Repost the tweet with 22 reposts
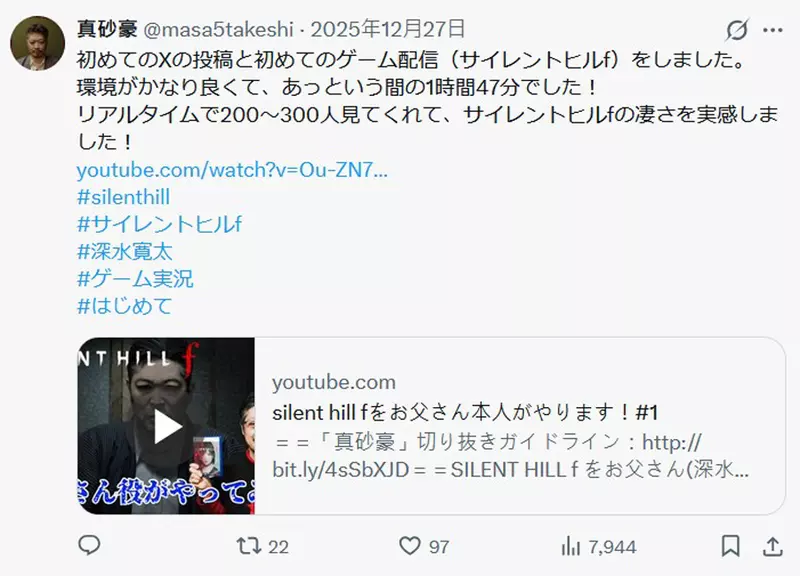The image size is (800, 576). coord(262,546)
